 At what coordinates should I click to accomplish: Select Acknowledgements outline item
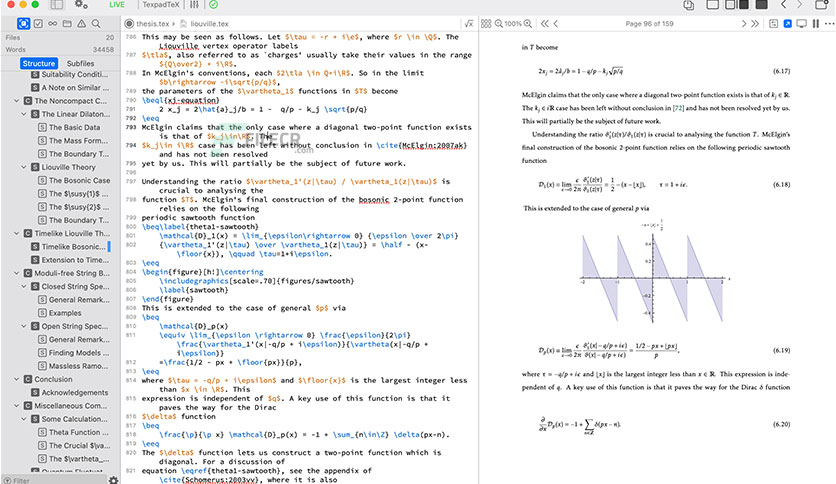(x=75, y=392)
